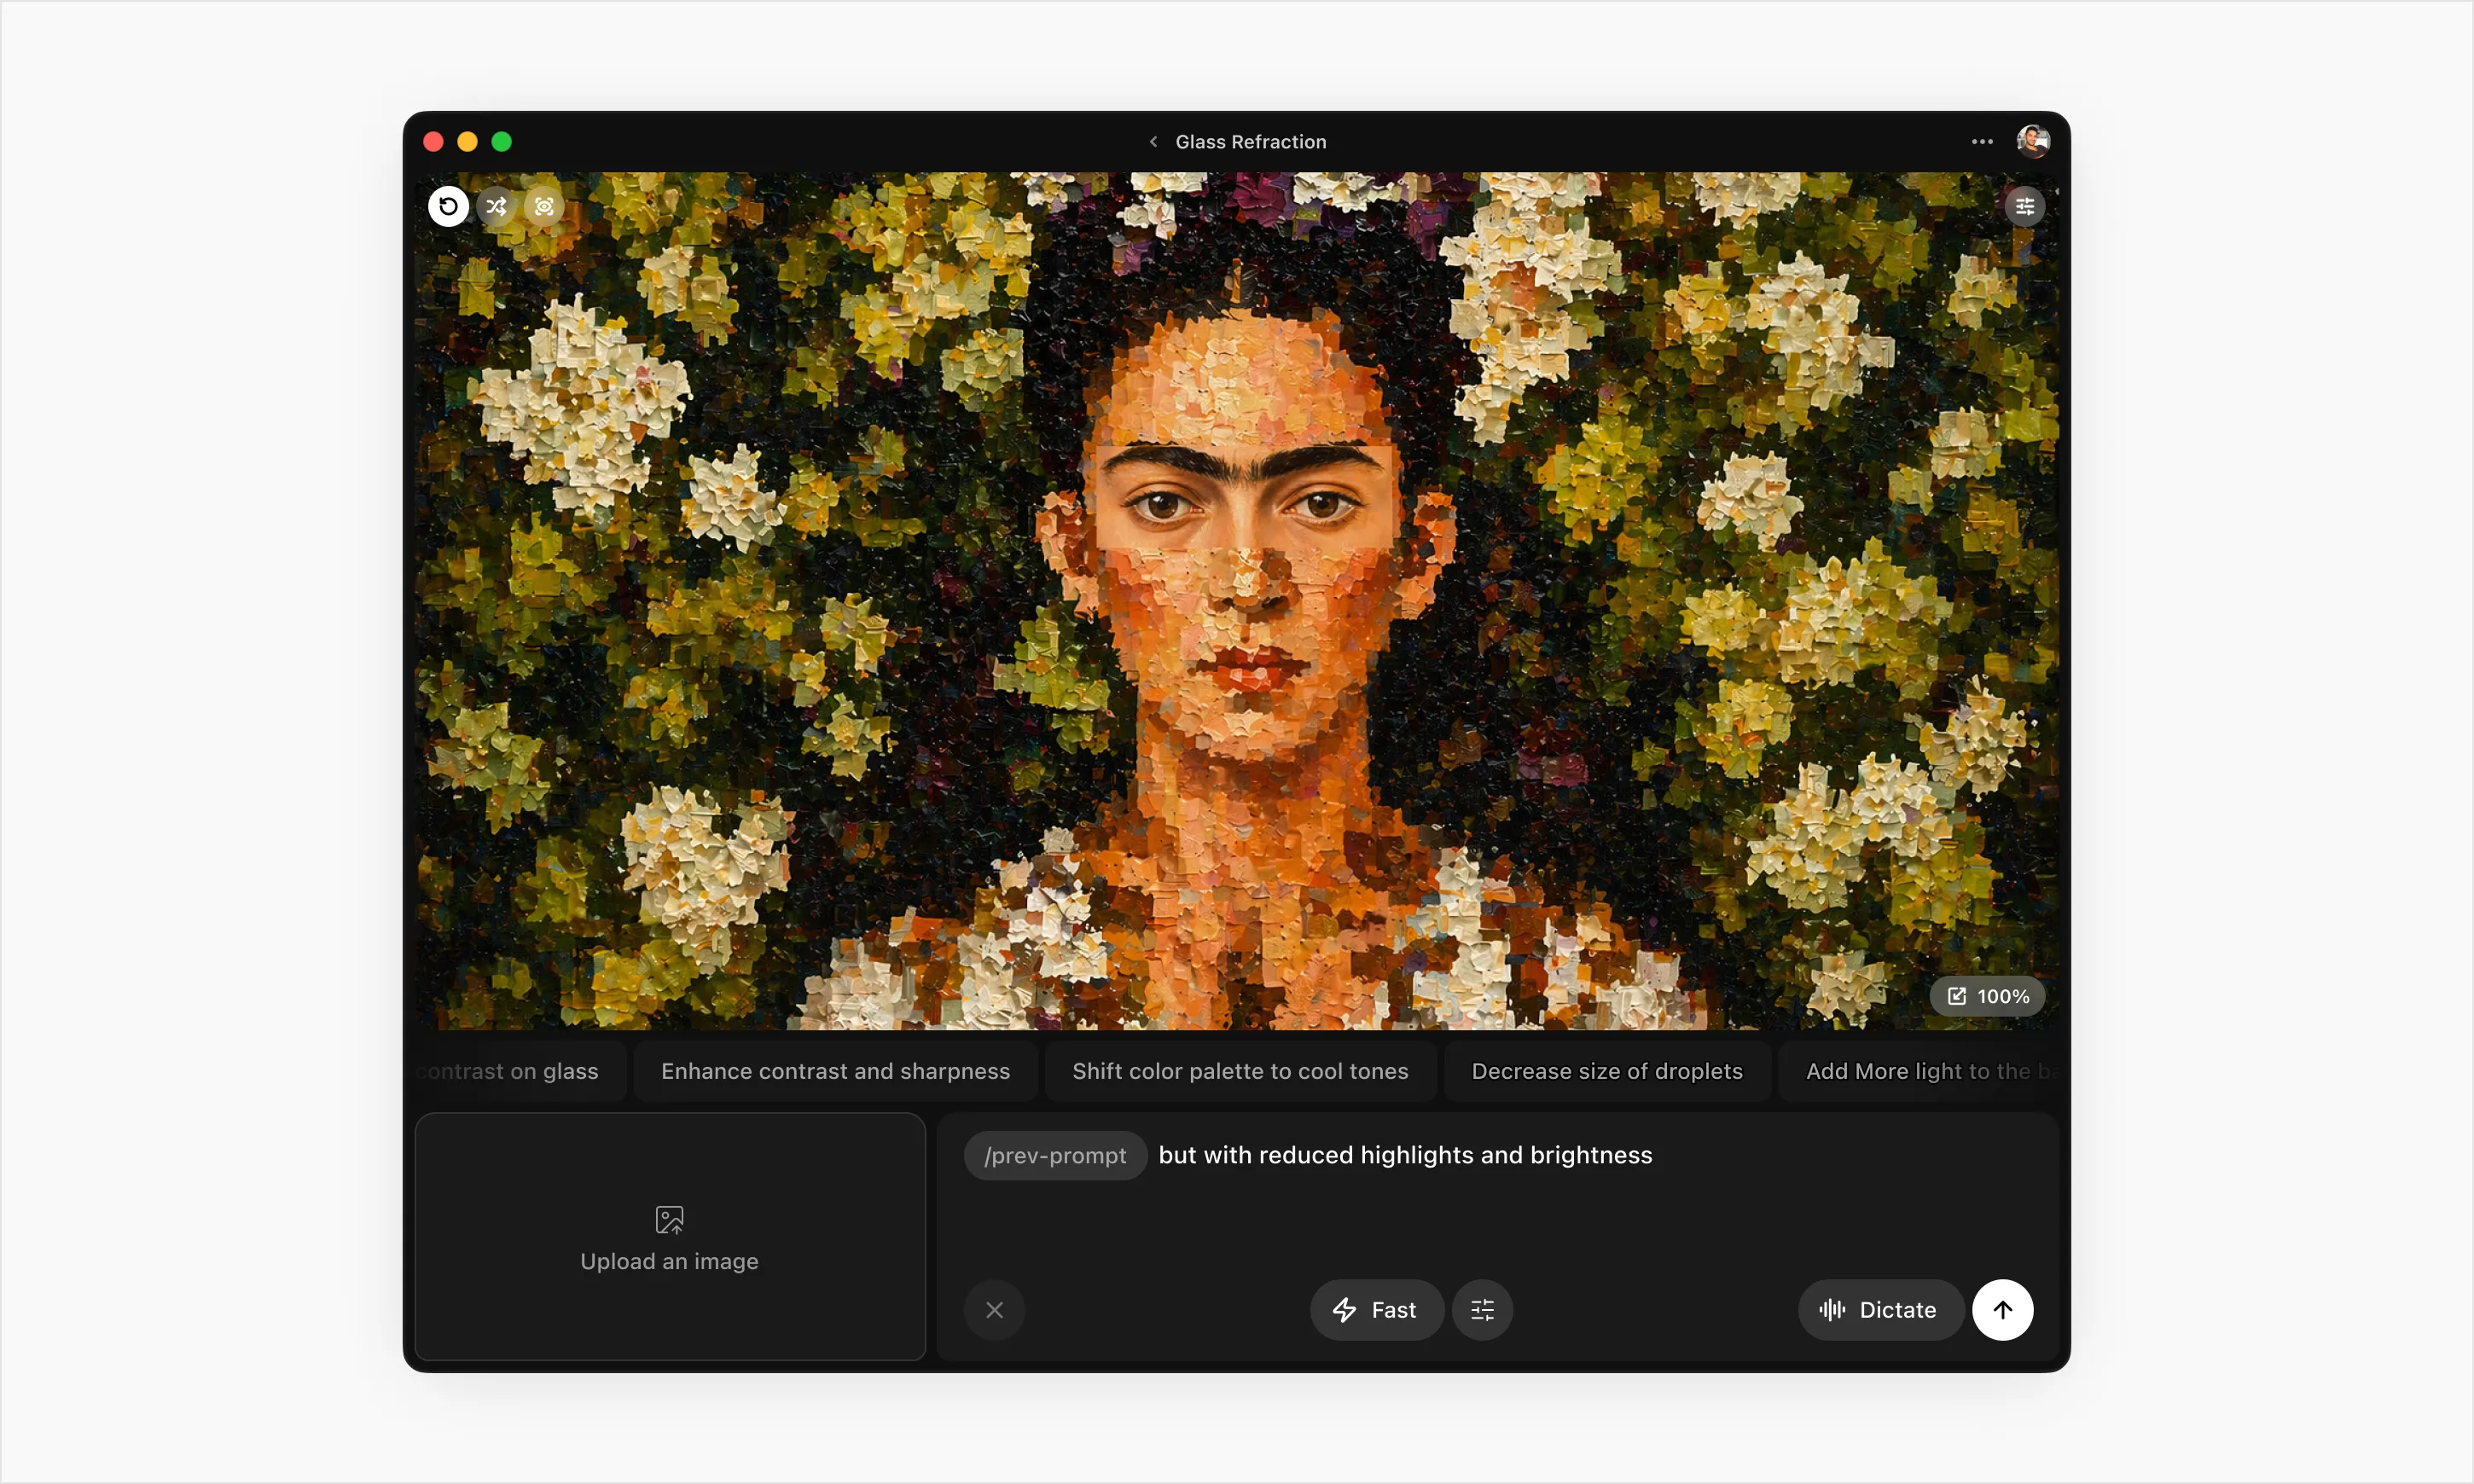Click the regenerate arrow icon on the image
2474x1484 pixels.
pyautogui.click(x=448, y=206)
